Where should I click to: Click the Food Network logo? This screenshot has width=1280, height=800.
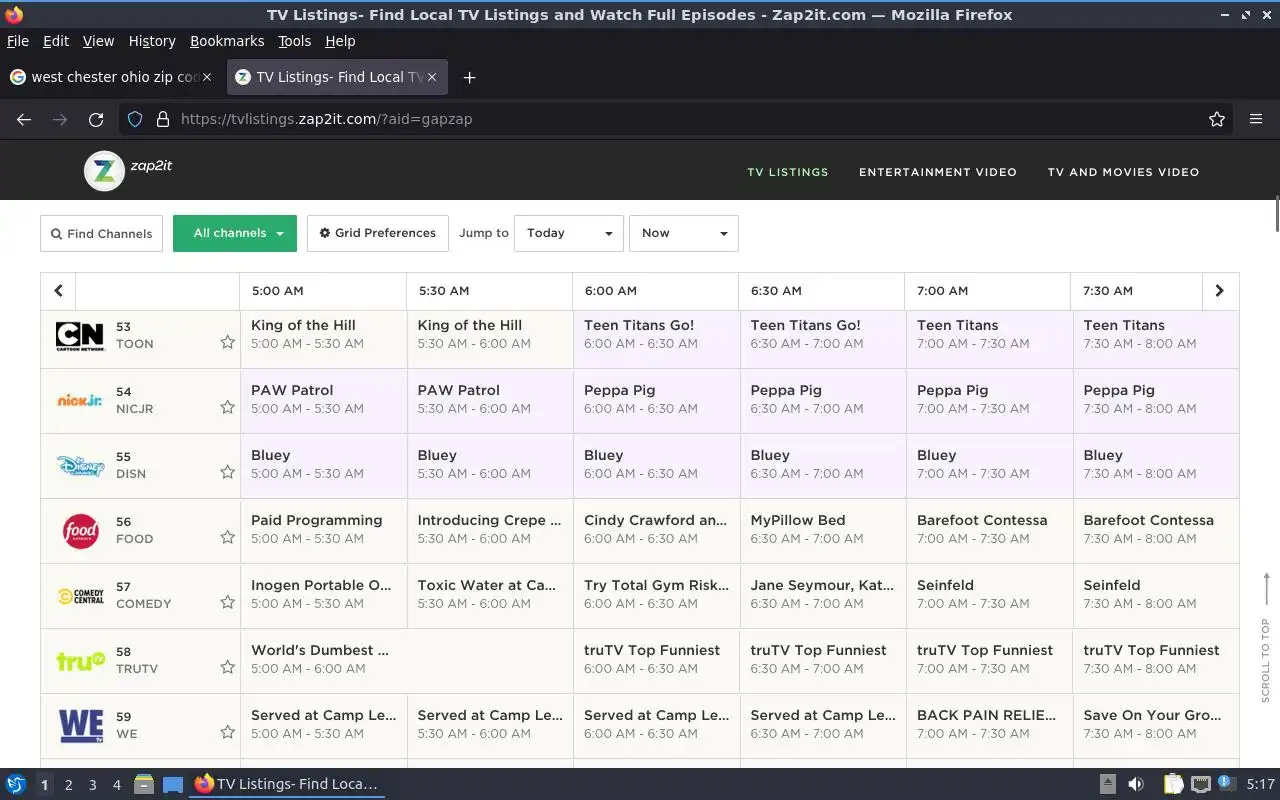click(x=80, y=530)
